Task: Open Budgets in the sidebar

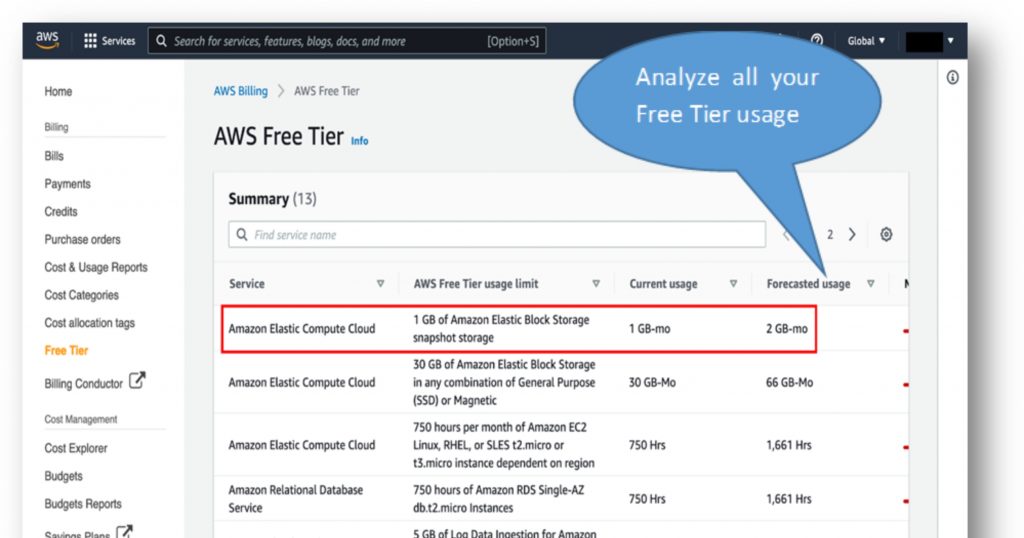Action: click(63, 476)
